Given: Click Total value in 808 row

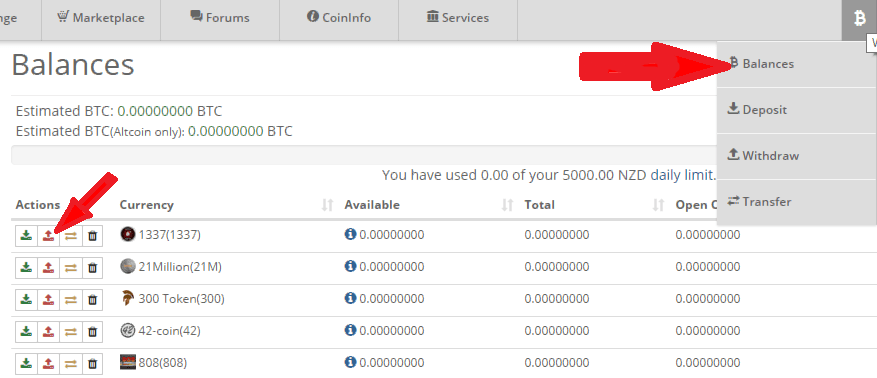Looking at the screenshot, I should [557, 363].
